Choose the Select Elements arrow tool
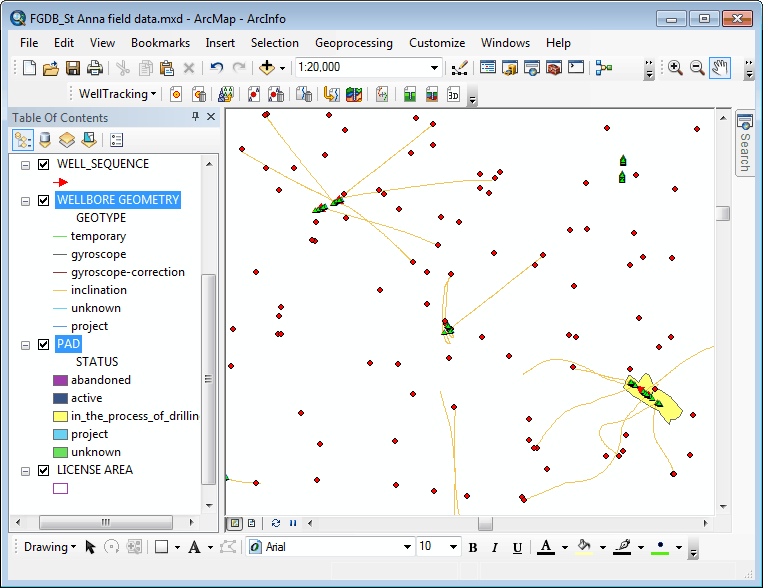 [x=90, y=547]
